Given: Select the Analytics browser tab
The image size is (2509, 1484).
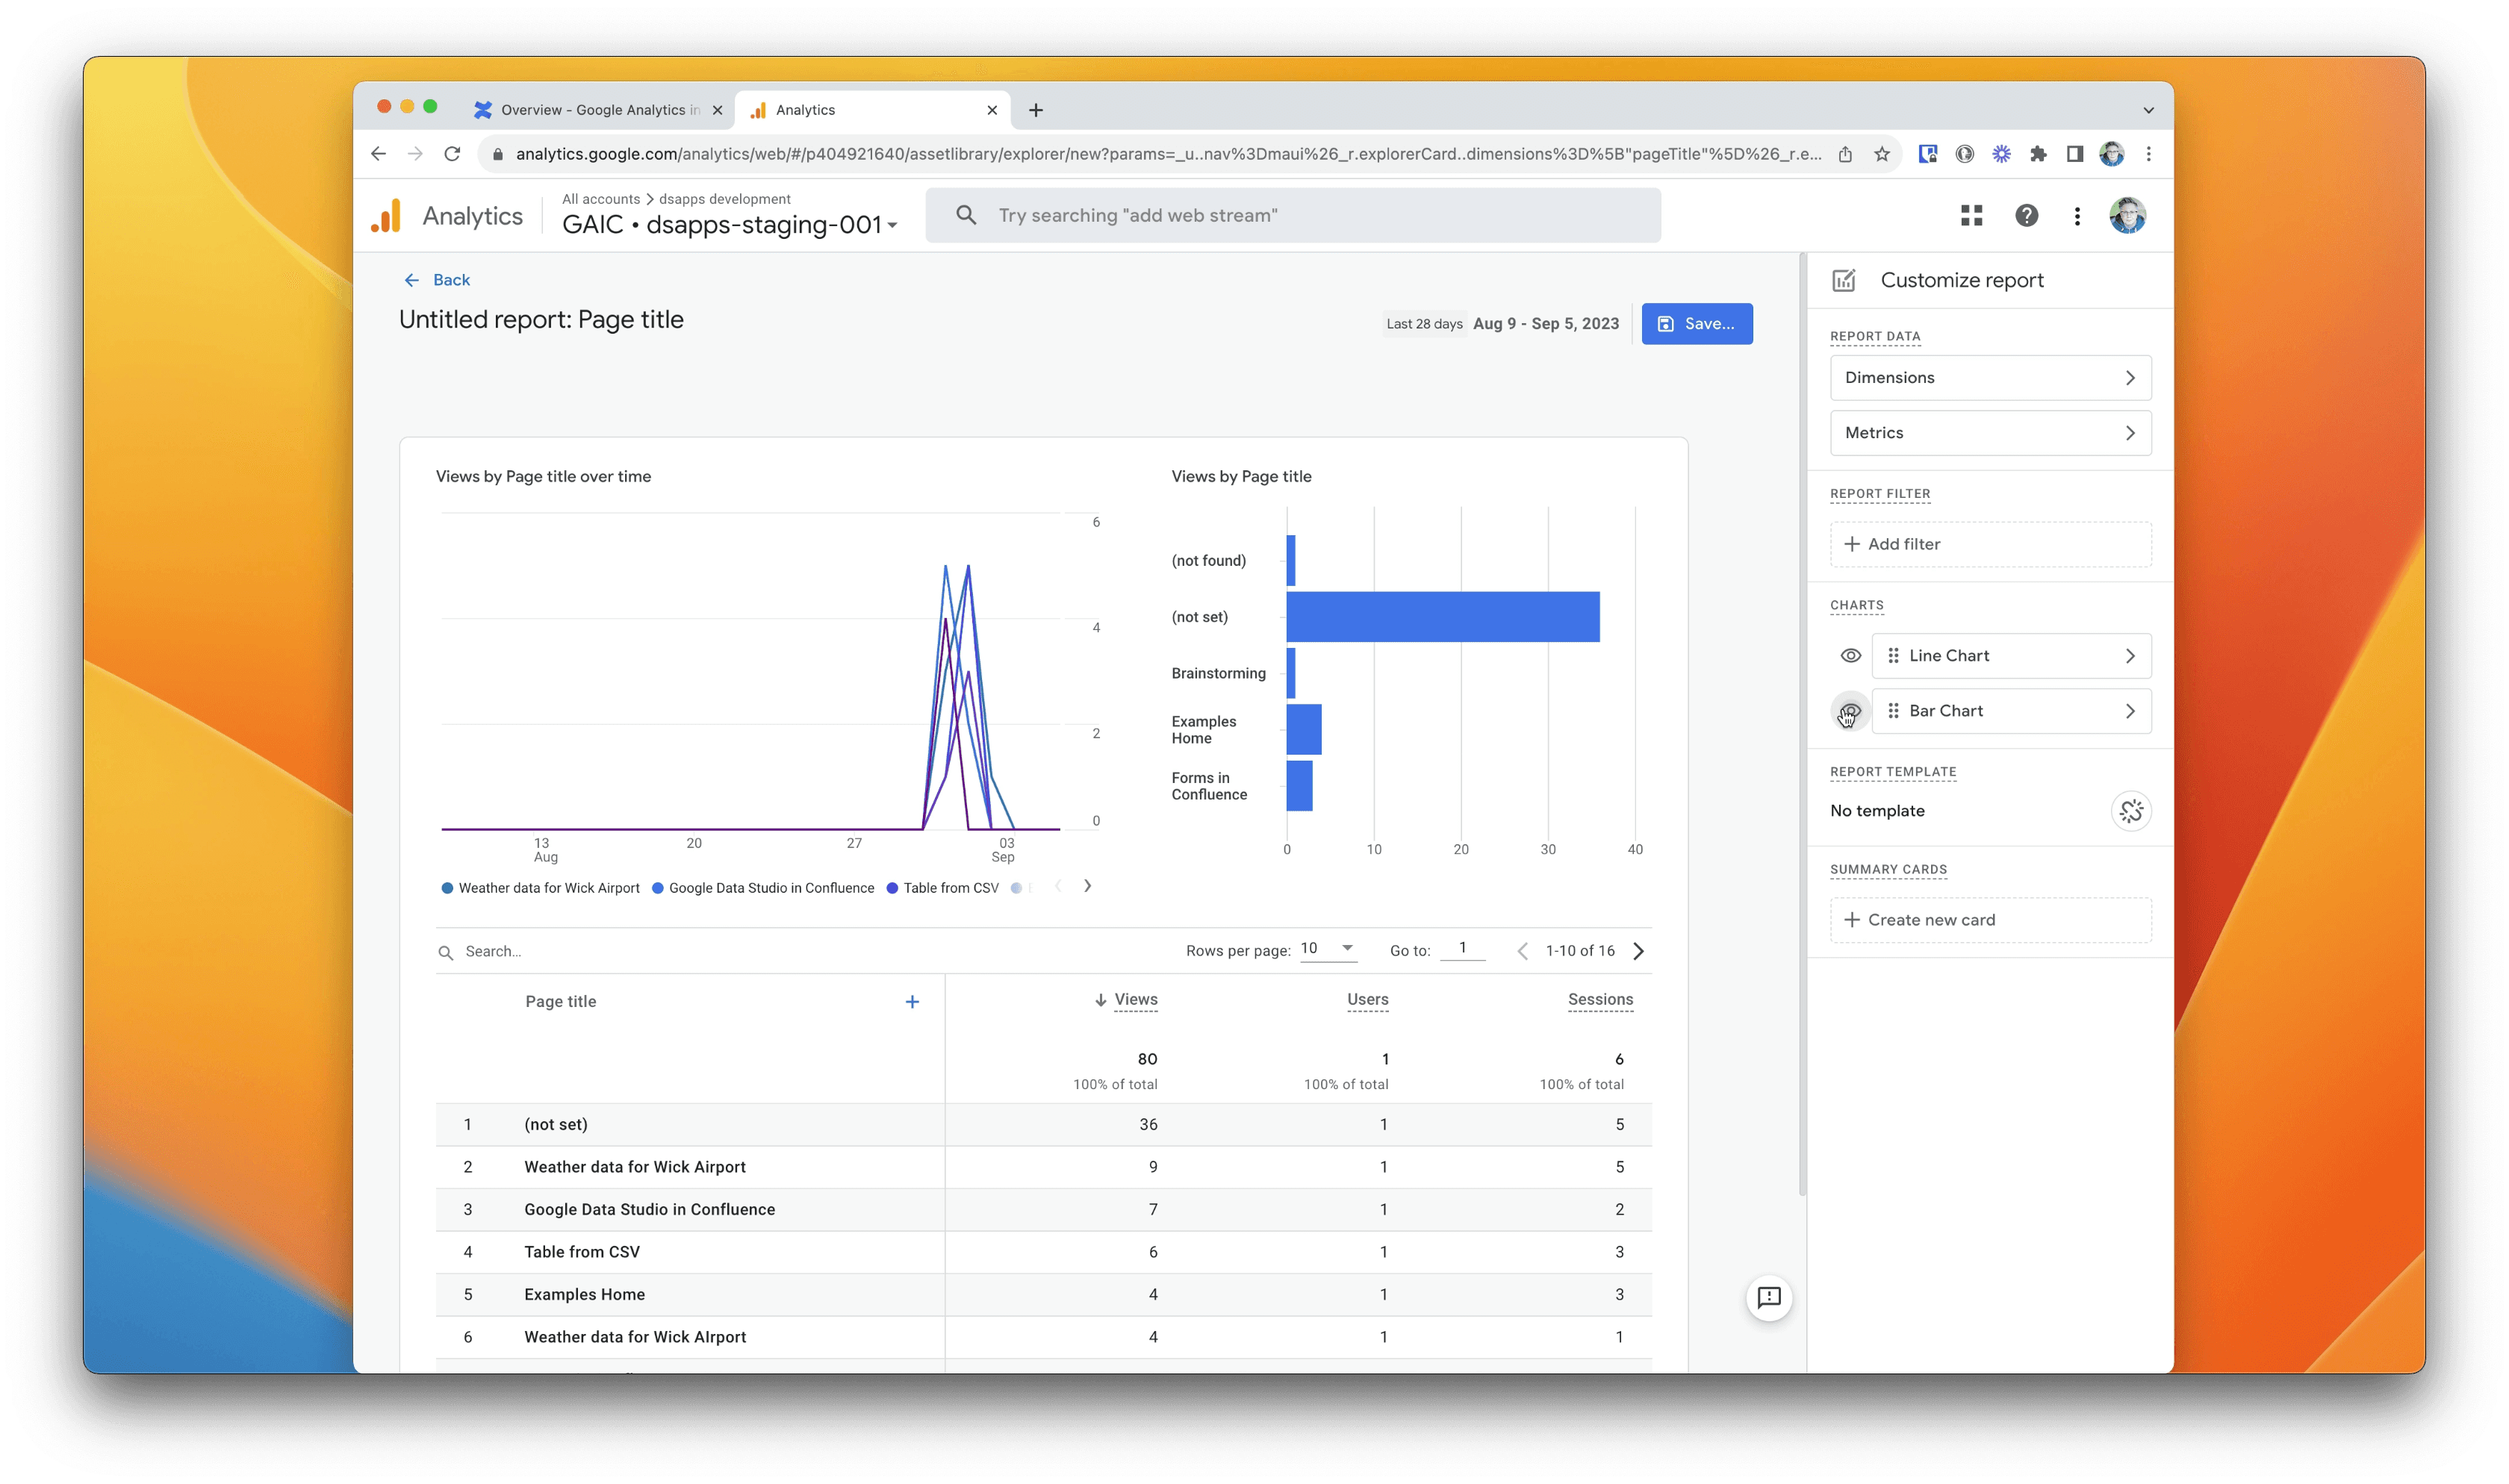Looking at the screenshot, I should [872, 110].
